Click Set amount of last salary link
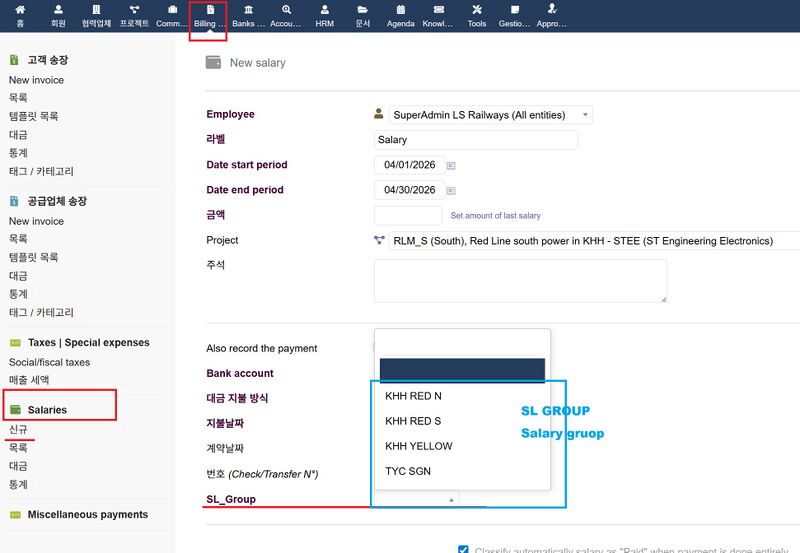Viewport: 800px width, 553px height. [495, 215]
